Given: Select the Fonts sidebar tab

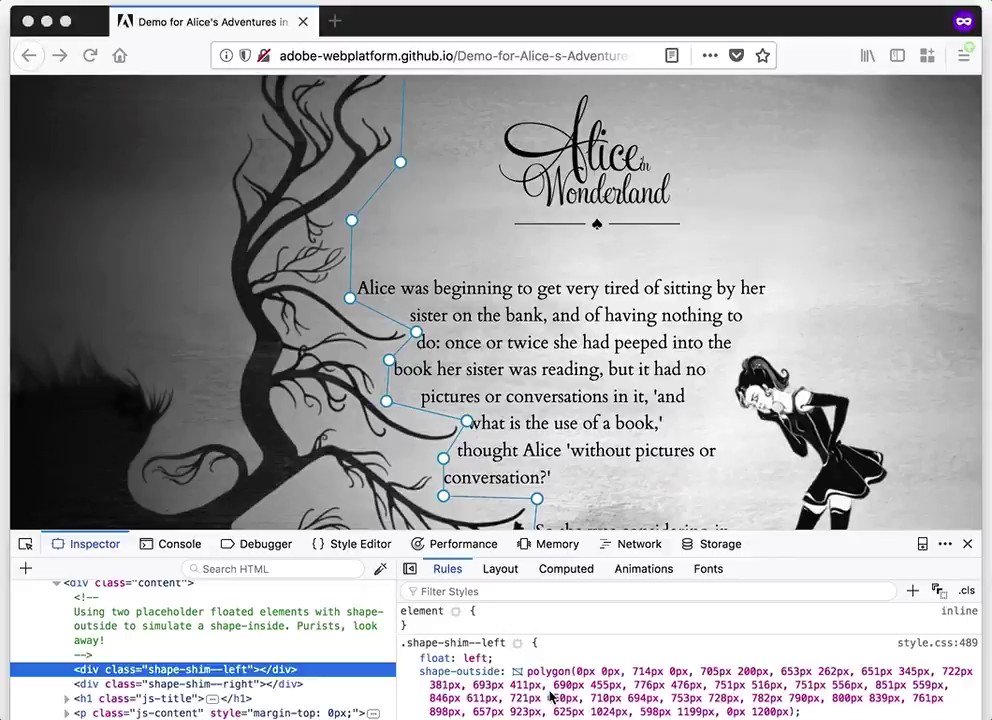Looking at the screenshot, I should (708, 569).
